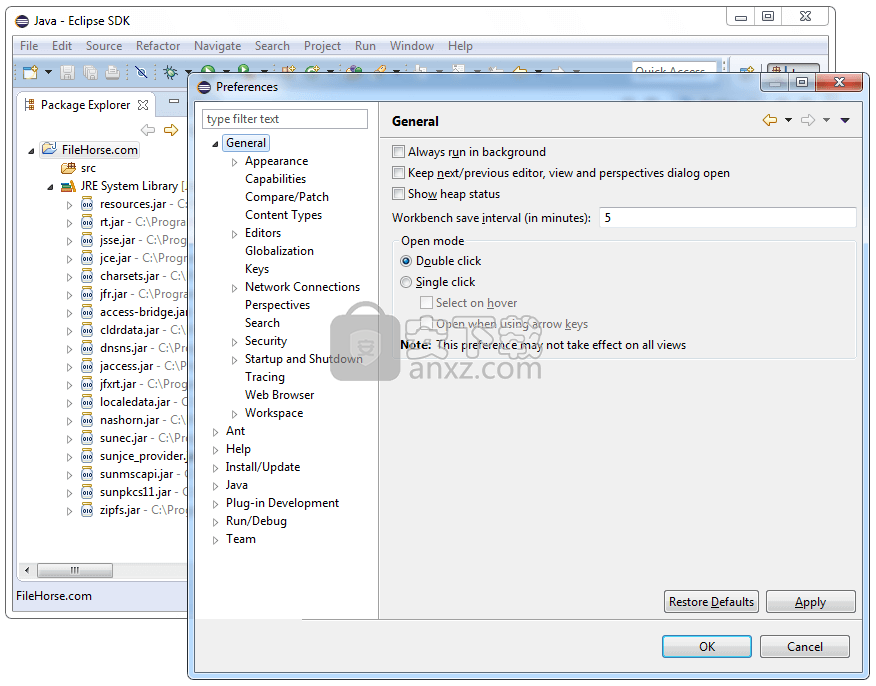Switch to the Package Explorer tab
This screenshot has height=686, width=876.
[x=85, y=105]
